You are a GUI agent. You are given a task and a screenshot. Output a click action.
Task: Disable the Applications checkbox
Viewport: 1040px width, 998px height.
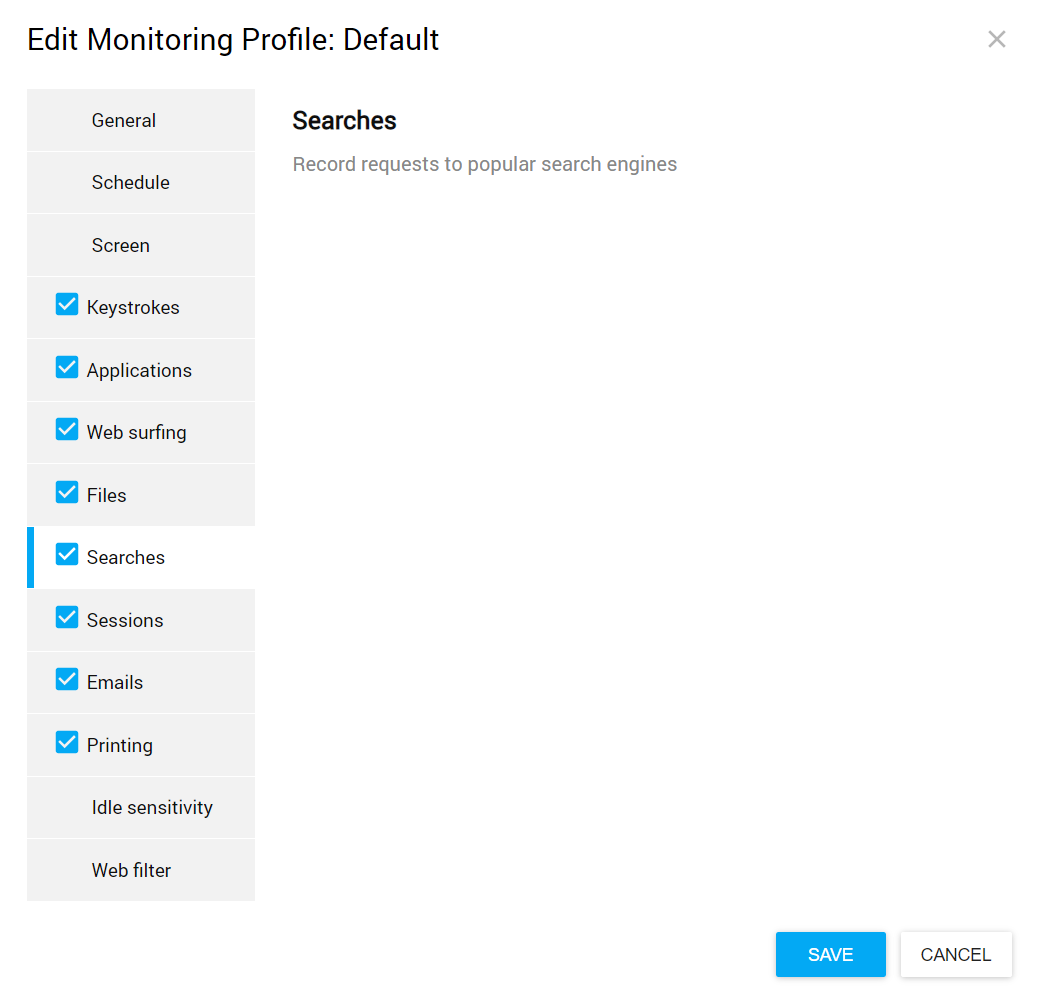[x=67, y=368]
